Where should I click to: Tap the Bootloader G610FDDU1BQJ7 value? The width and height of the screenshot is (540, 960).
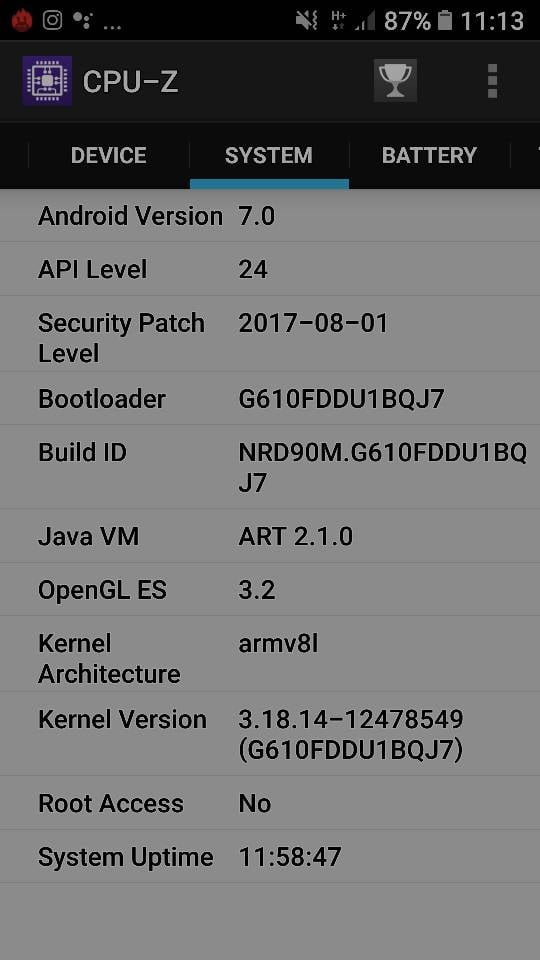point(341,399)
